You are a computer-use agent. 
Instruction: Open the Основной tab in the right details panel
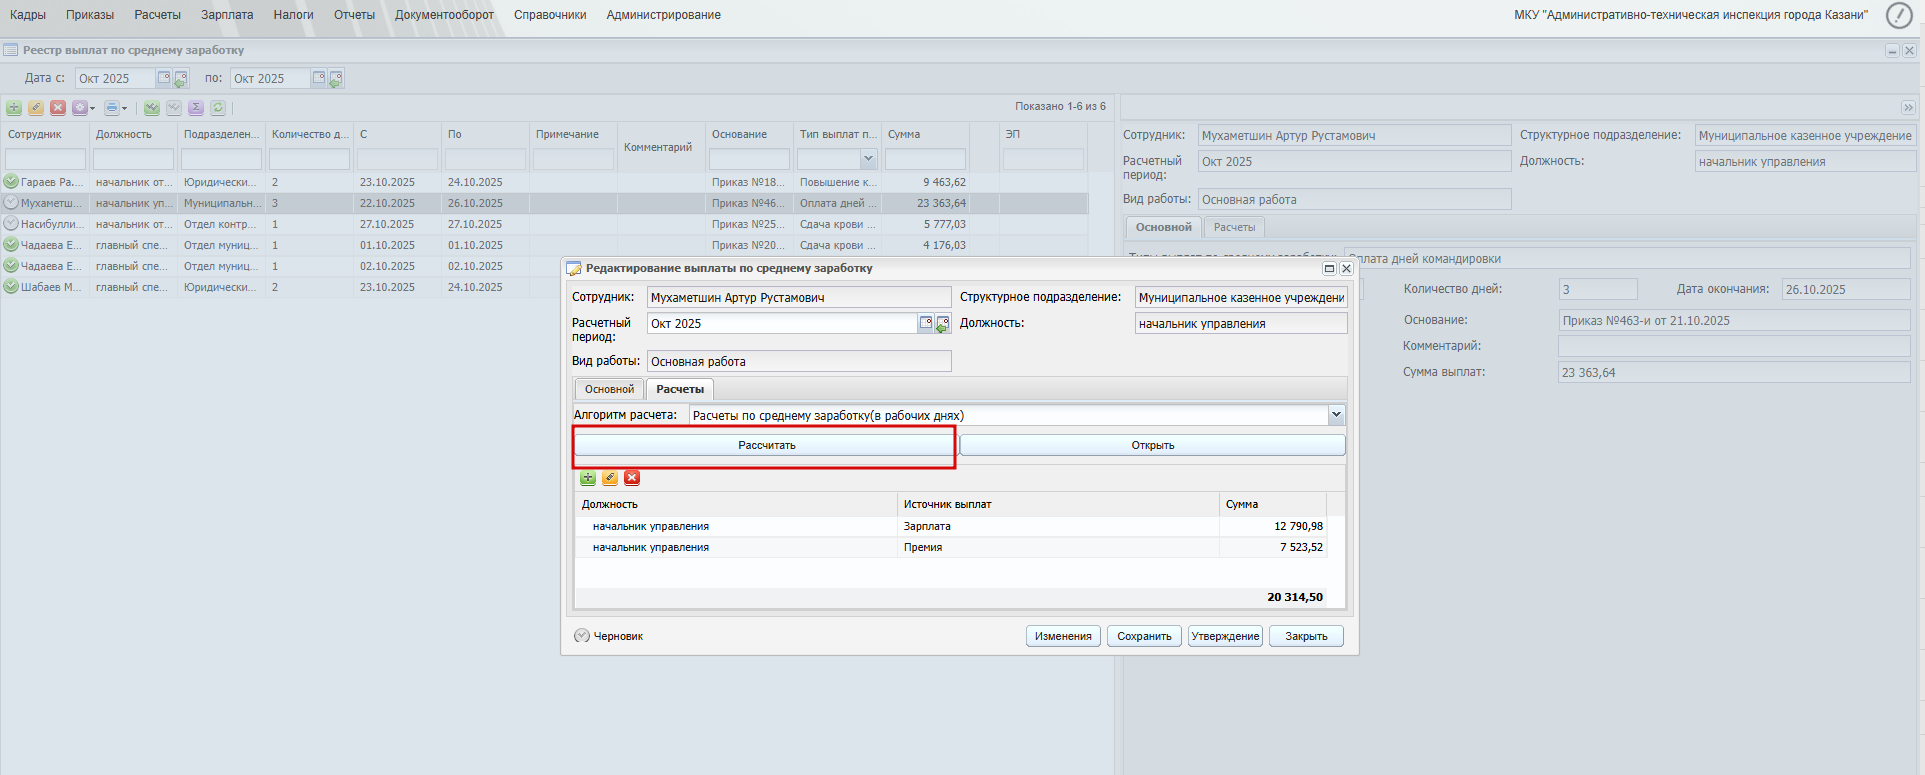tap(1163, 227)
